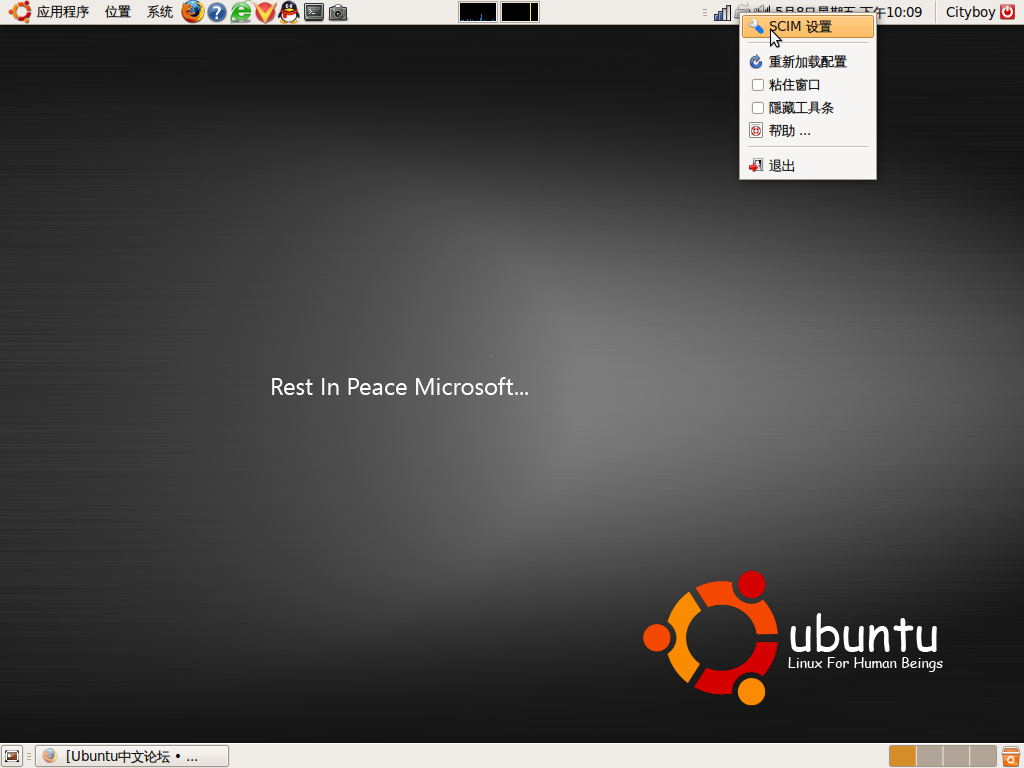Click the first system monitor graph applet
Screen dimensions: 1024x768
[478, 12]
